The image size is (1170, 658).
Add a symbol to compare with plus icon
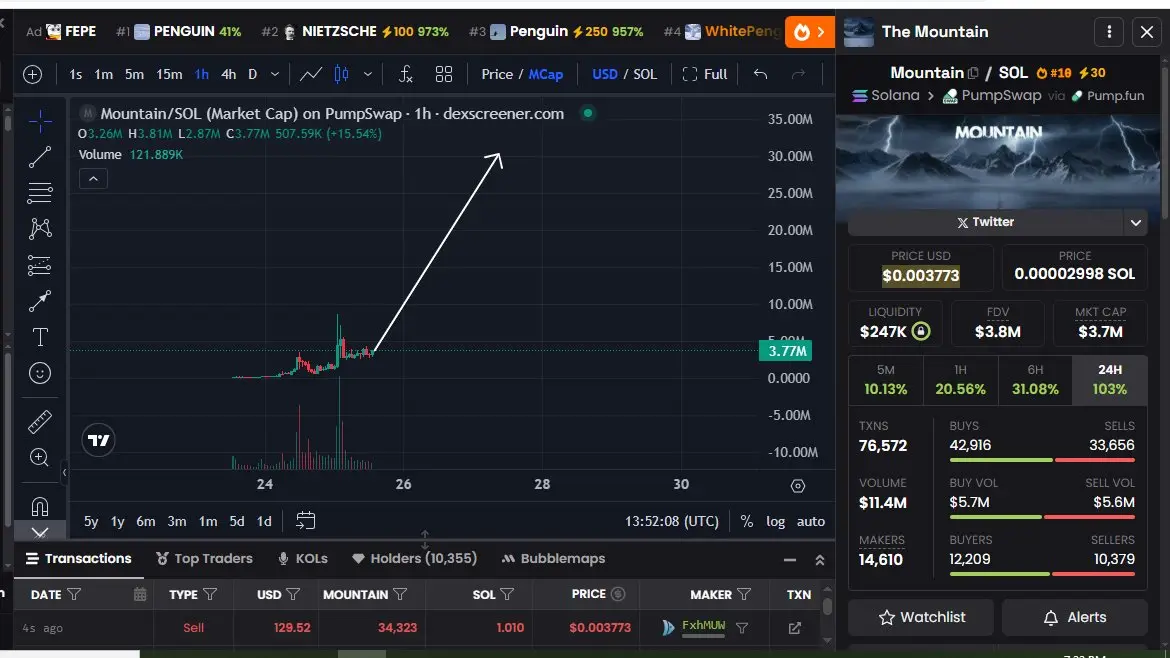coord(32,74)
